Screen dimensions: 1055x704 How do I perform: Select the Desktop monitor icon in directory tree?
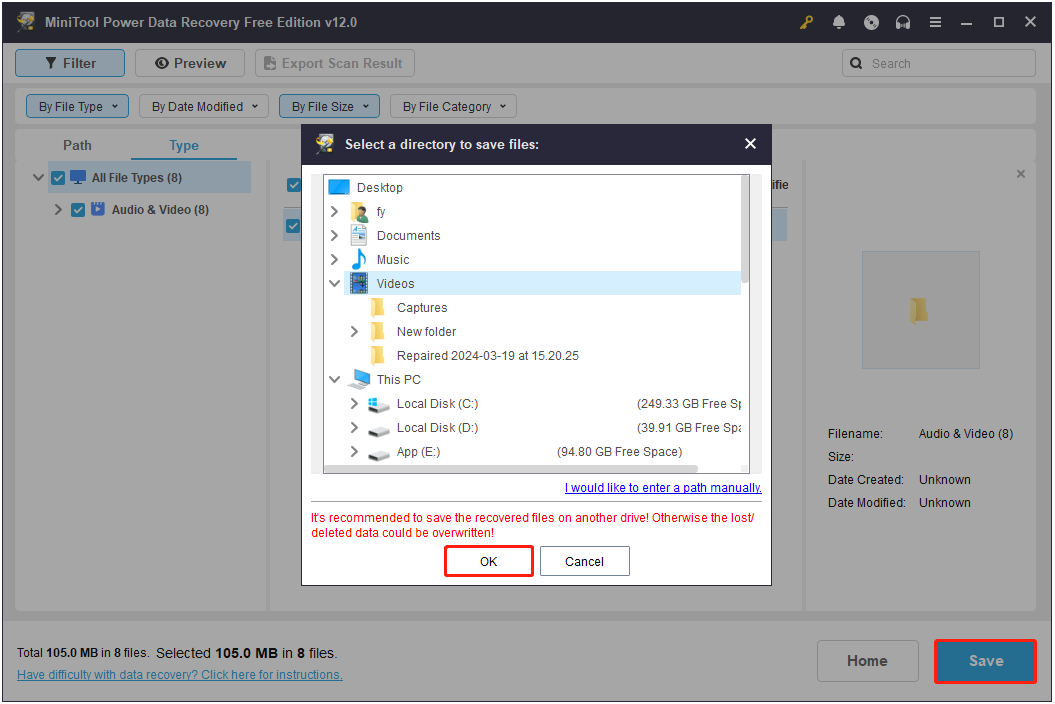[339, 187]
